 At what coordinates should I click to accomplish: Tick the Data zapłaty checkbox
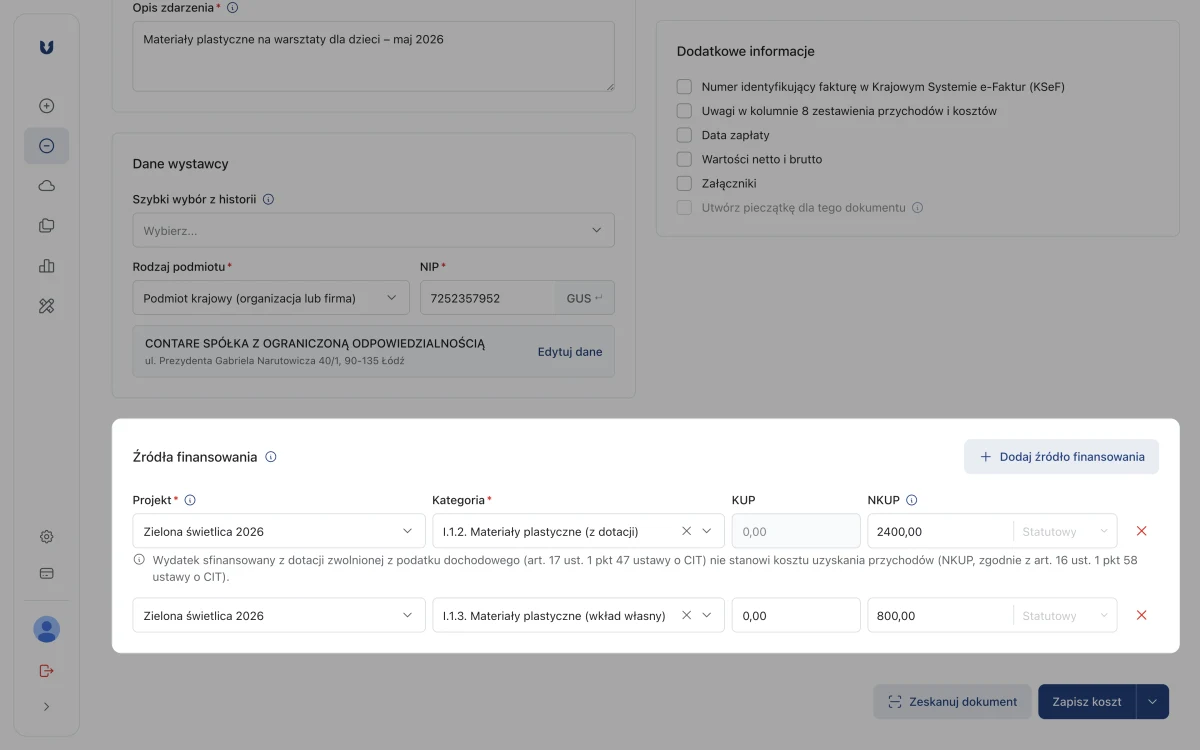click(x=684, y=135)
